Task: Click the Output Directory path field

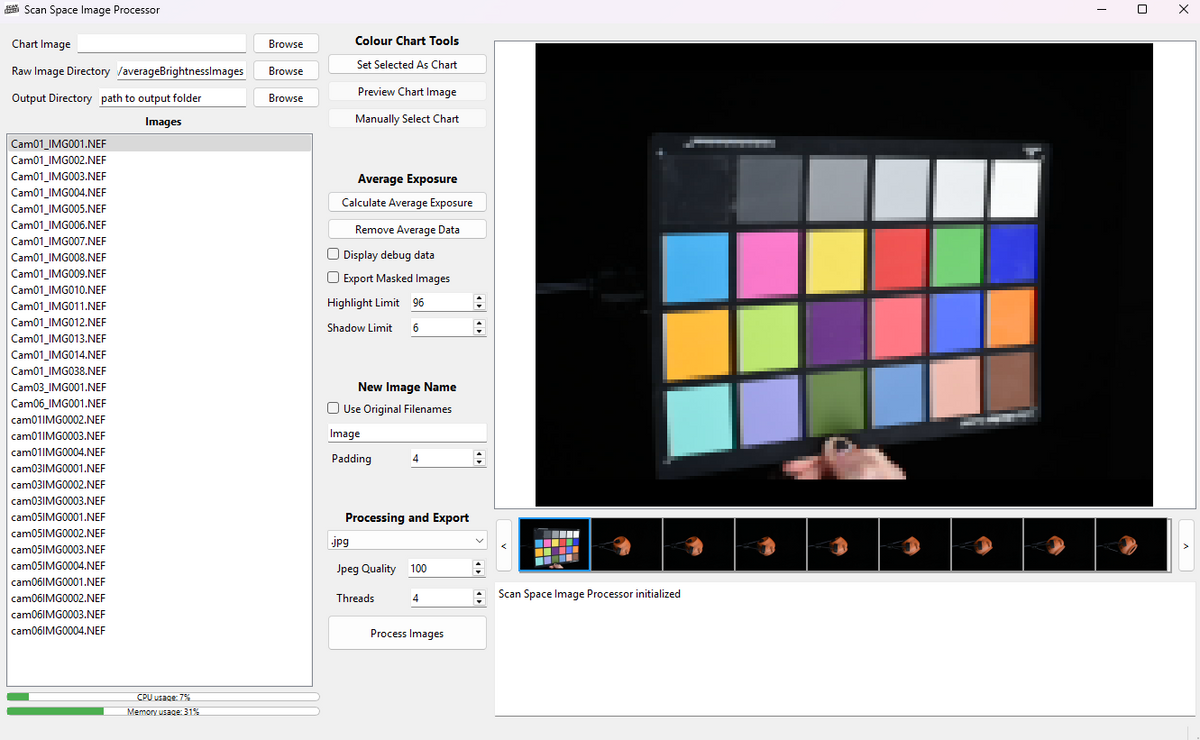Action: 172,98
